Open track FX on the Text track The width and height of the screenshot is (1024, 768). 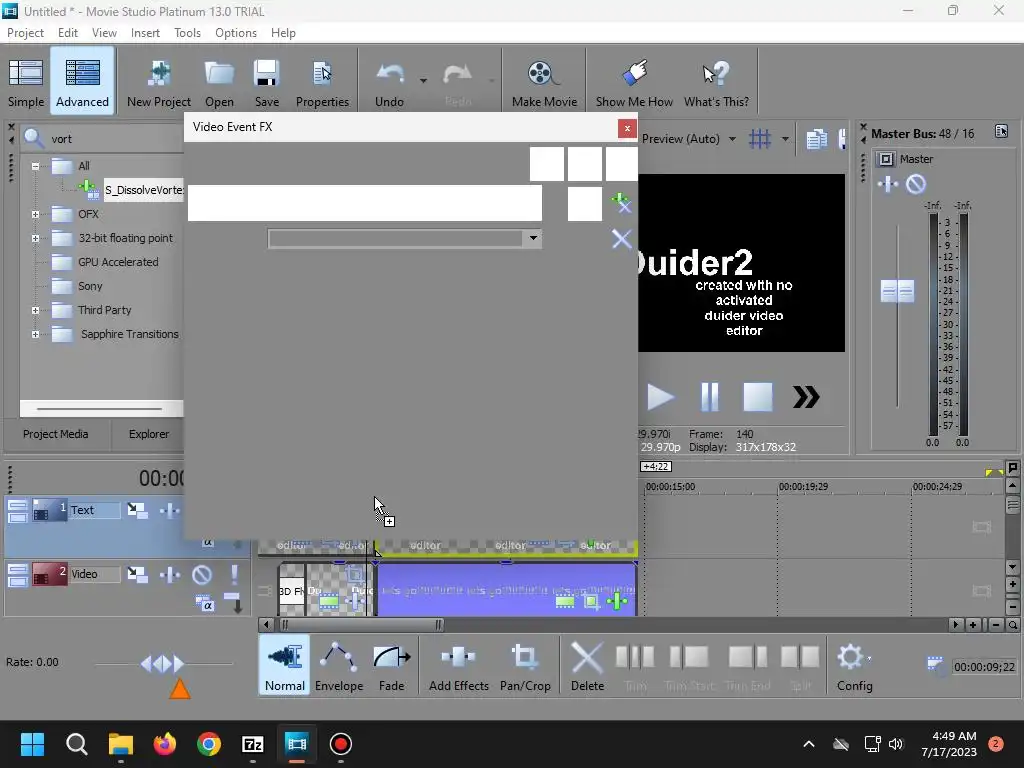point(169,510)
